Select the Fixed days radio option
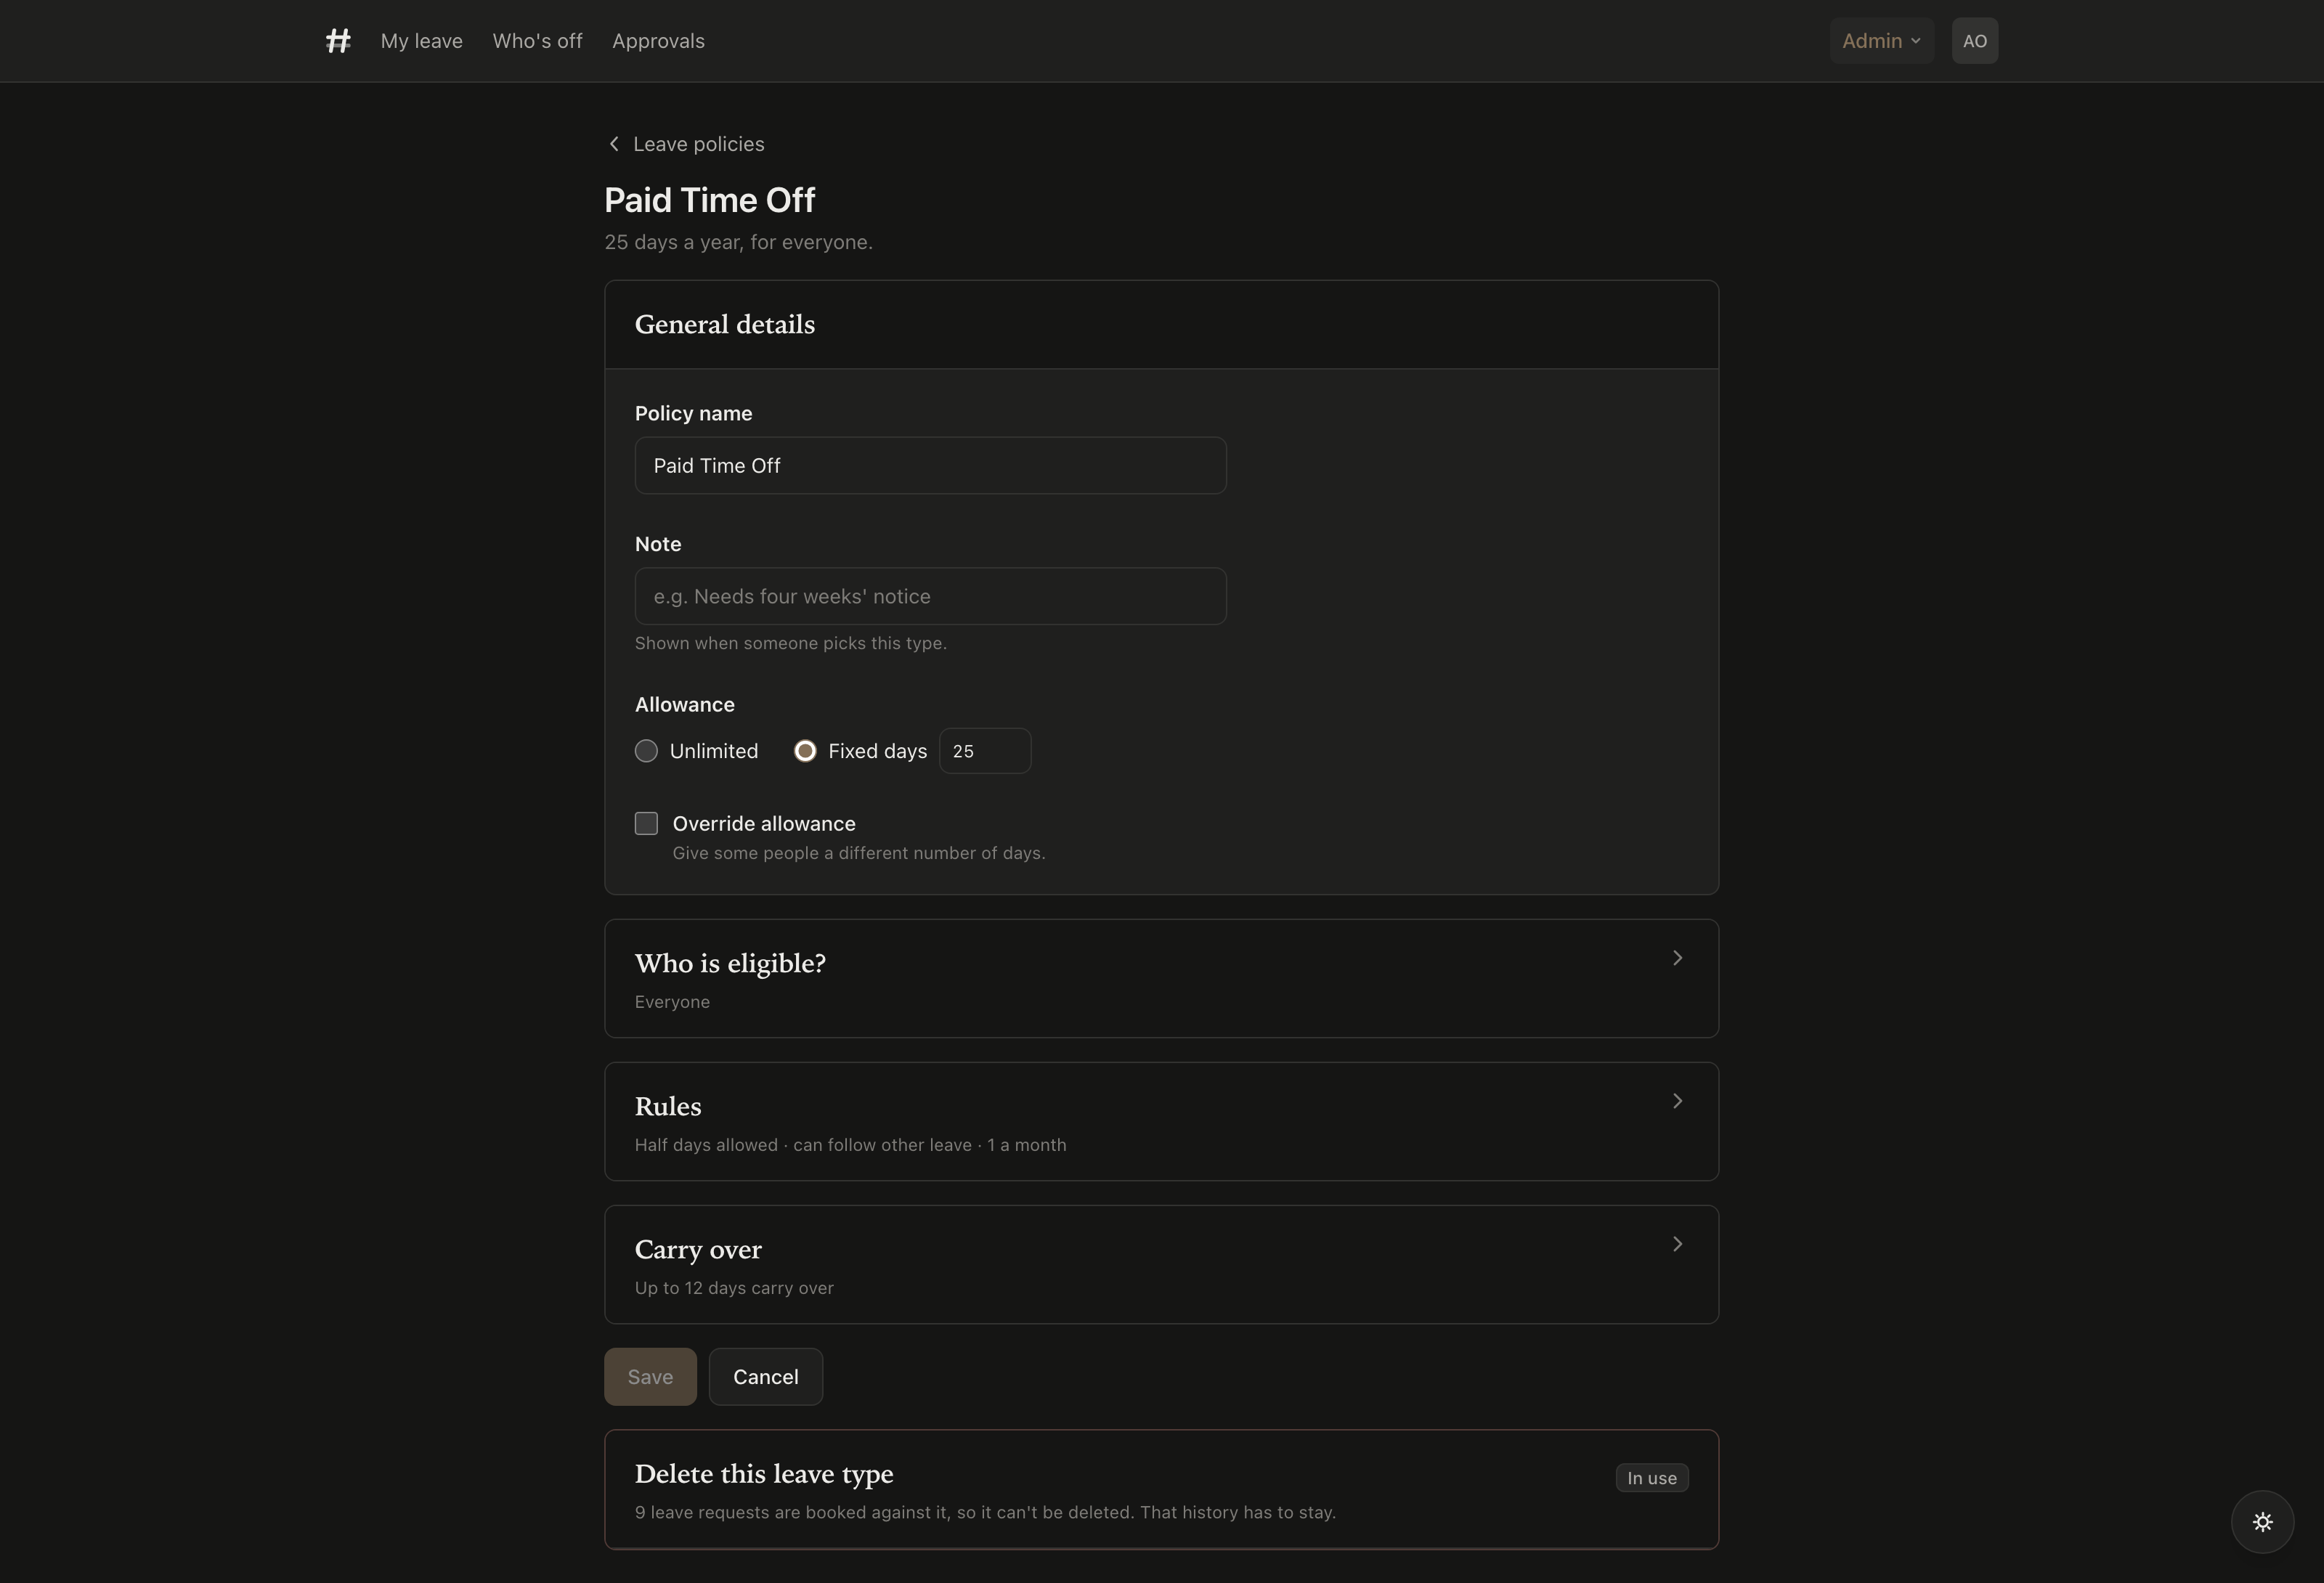 pyautogui.click(x=805, y=751)
